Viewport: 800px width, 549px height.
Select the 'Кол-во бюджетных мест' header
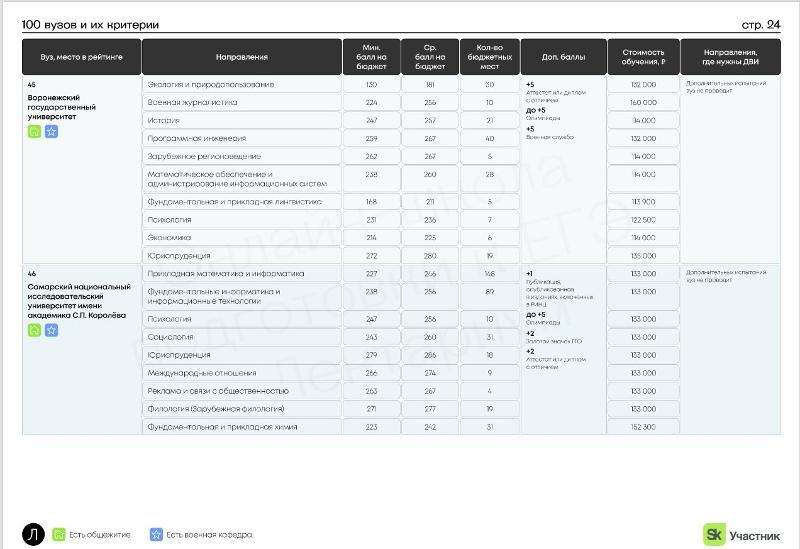[x=490, y=57]
